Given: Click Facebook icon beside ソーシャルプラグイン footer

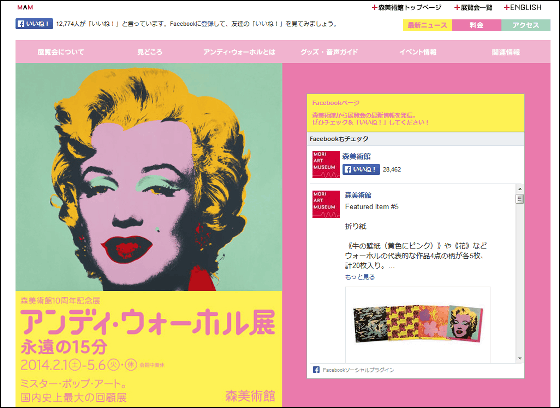Looking at the screenshot, I should [316, 369].
